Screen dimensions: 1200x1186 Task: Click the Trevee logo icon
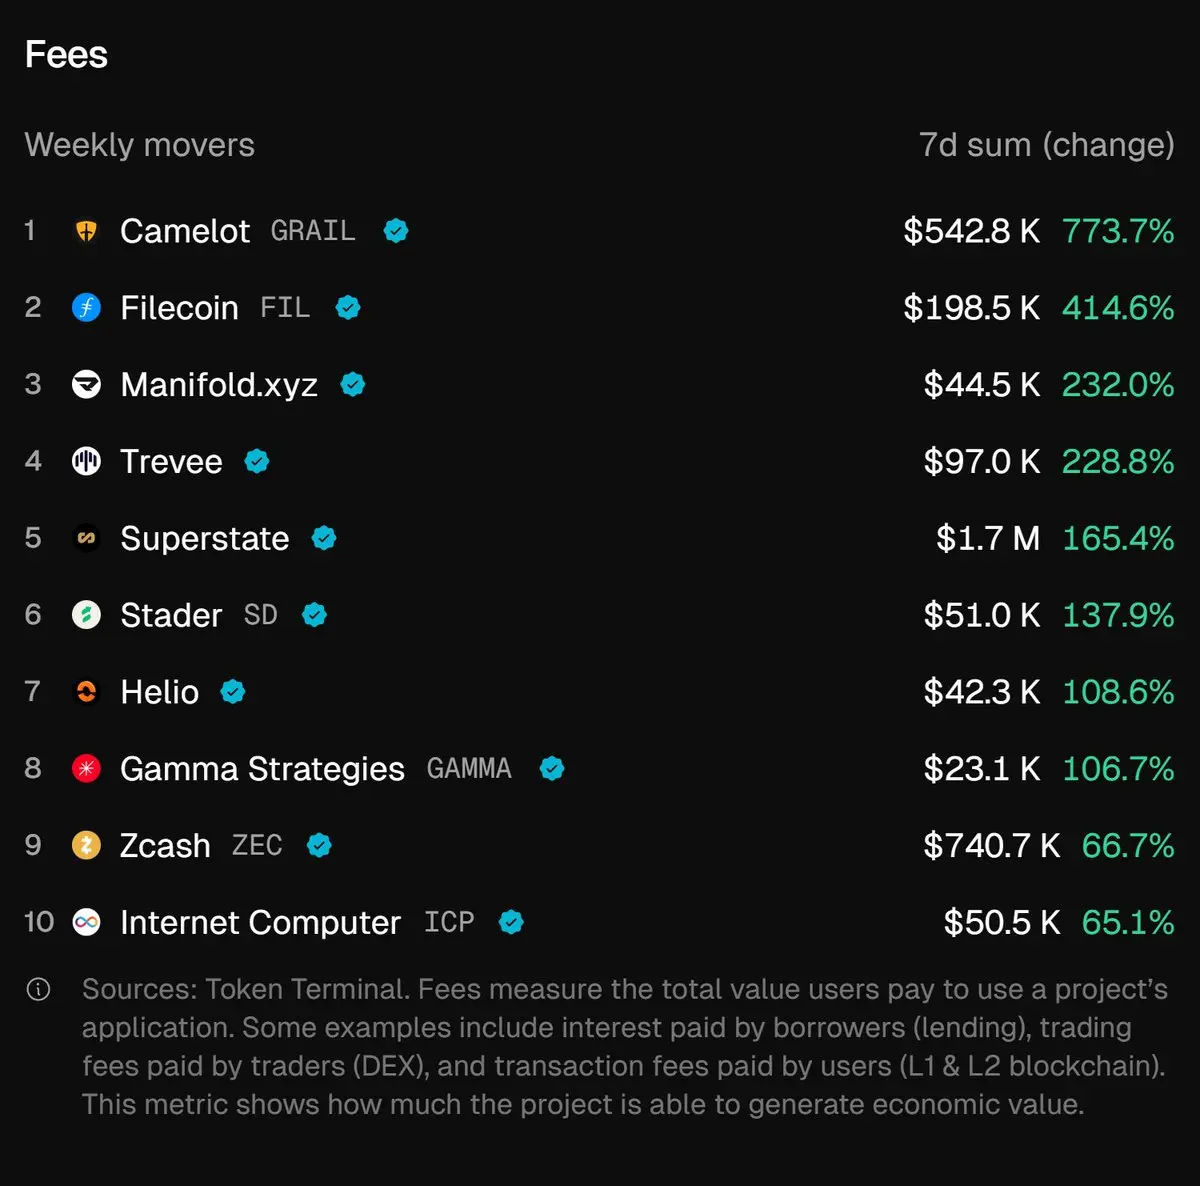point(87,461)
